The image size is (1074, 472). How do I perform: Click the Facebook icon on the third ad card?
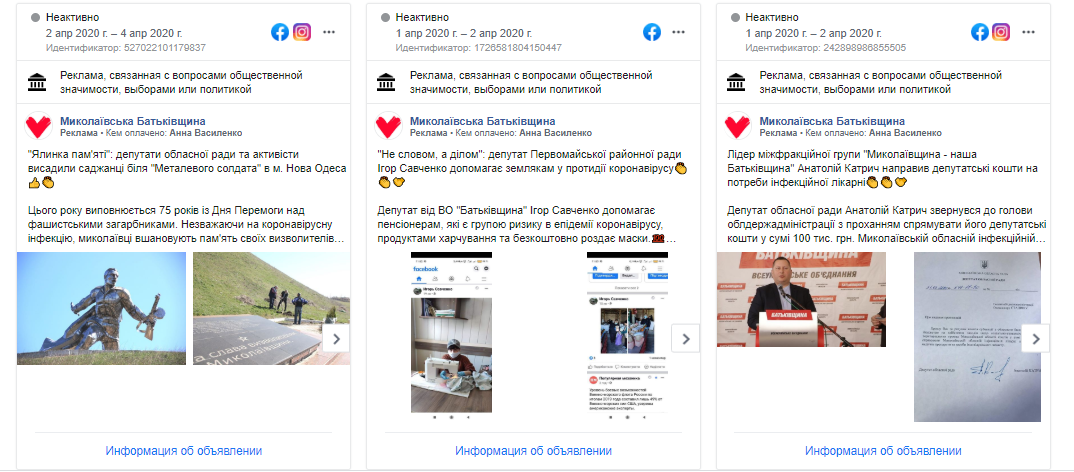pyautogui.click(x=979, y=32)
